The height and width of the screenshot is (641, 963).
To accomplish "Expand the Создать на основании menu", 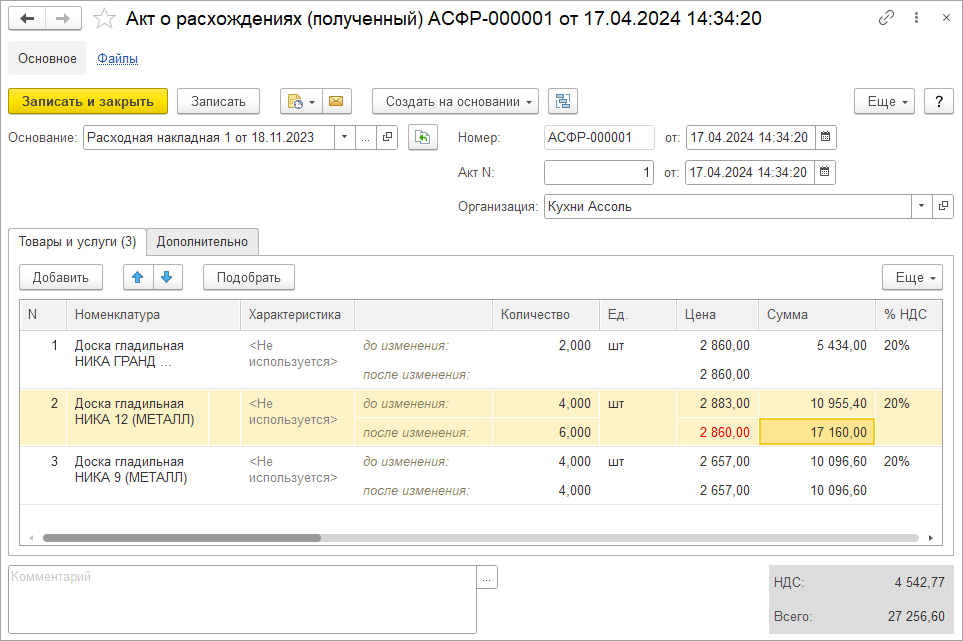I will click(x=455, y=101).
